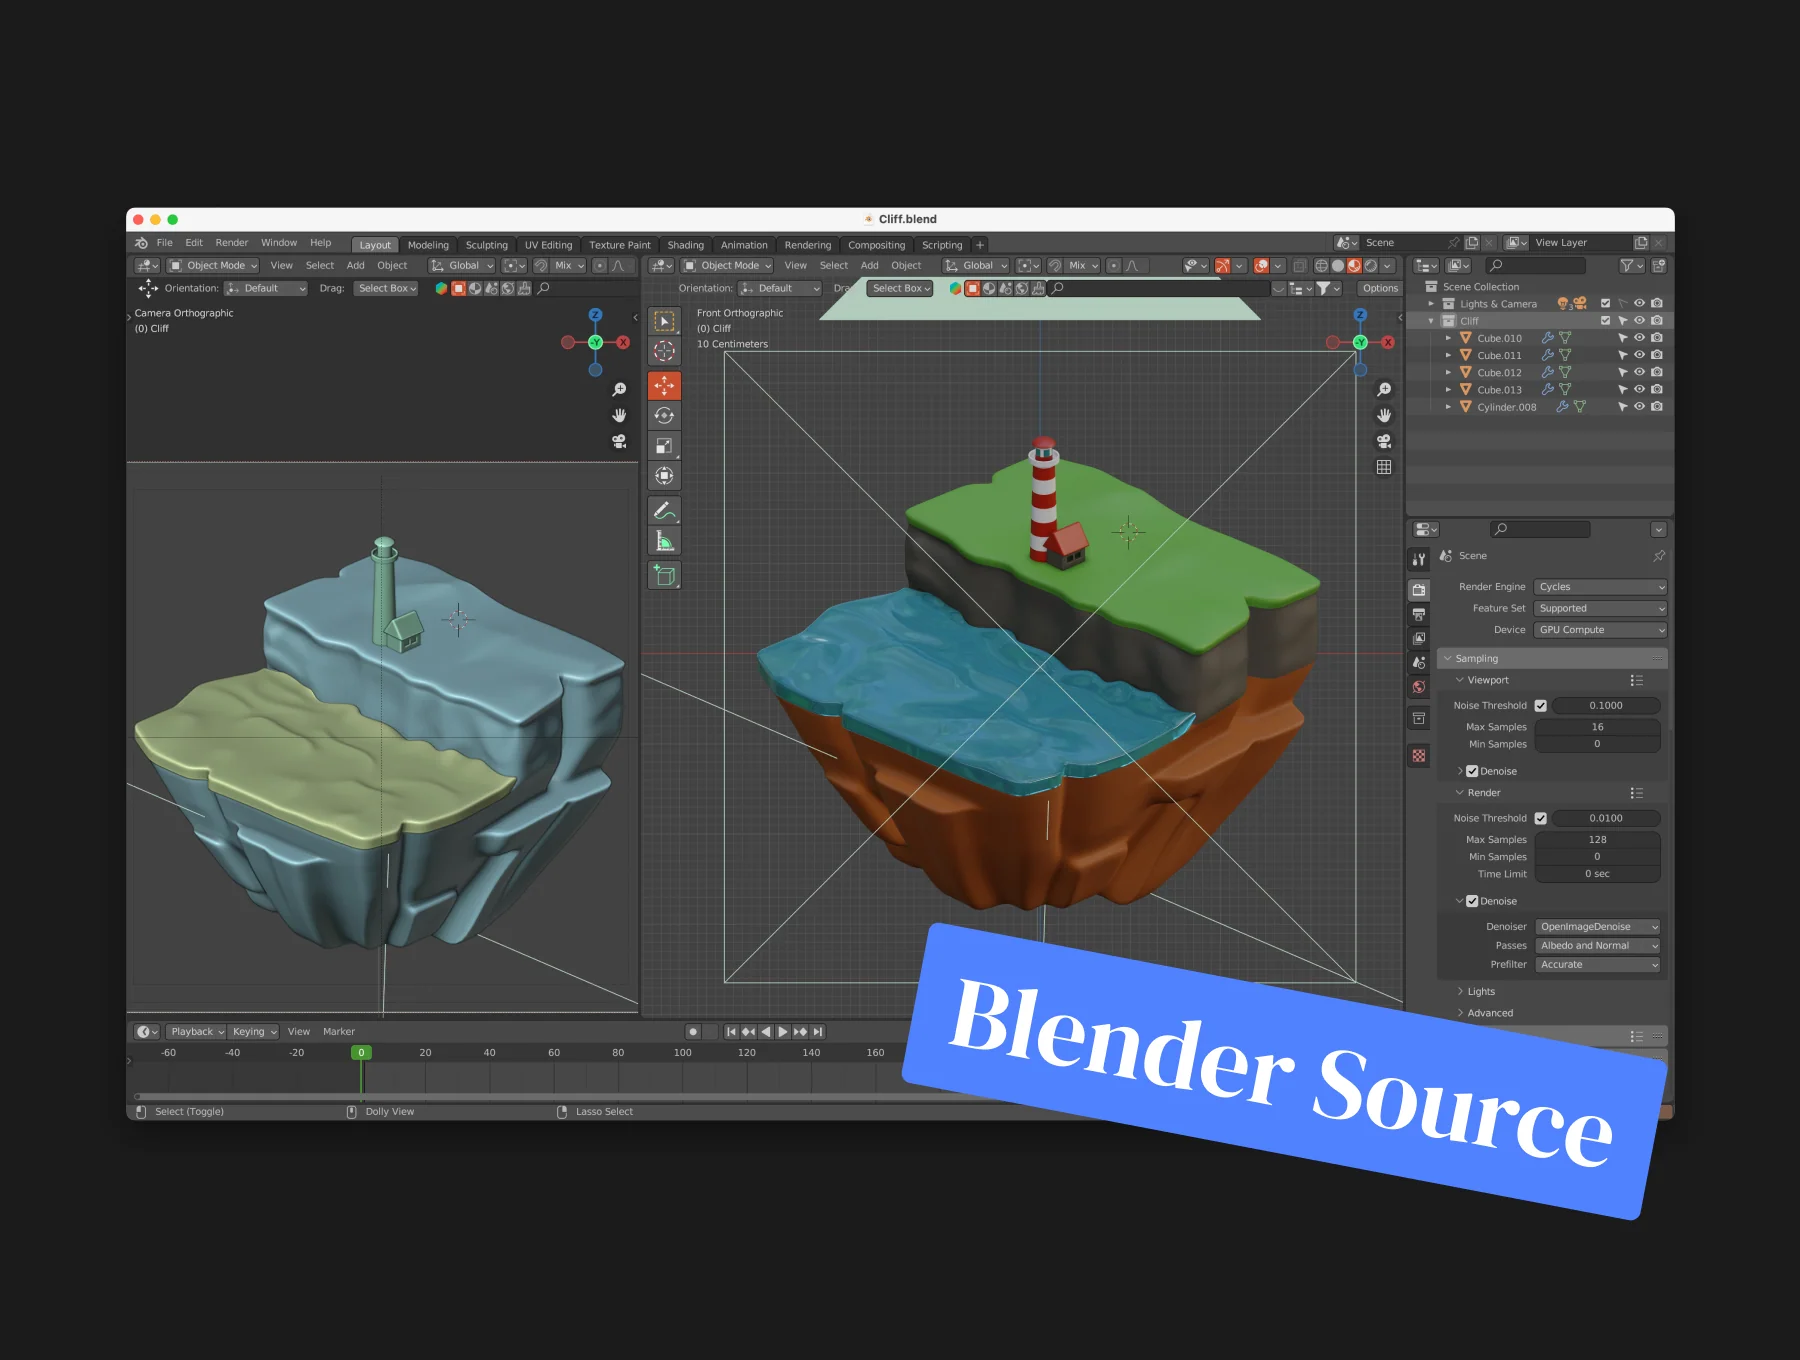The width and height of the screenshot is (1800, 1360).
Task: Select the Add Cube tool
Action: (x=664, y=575)
